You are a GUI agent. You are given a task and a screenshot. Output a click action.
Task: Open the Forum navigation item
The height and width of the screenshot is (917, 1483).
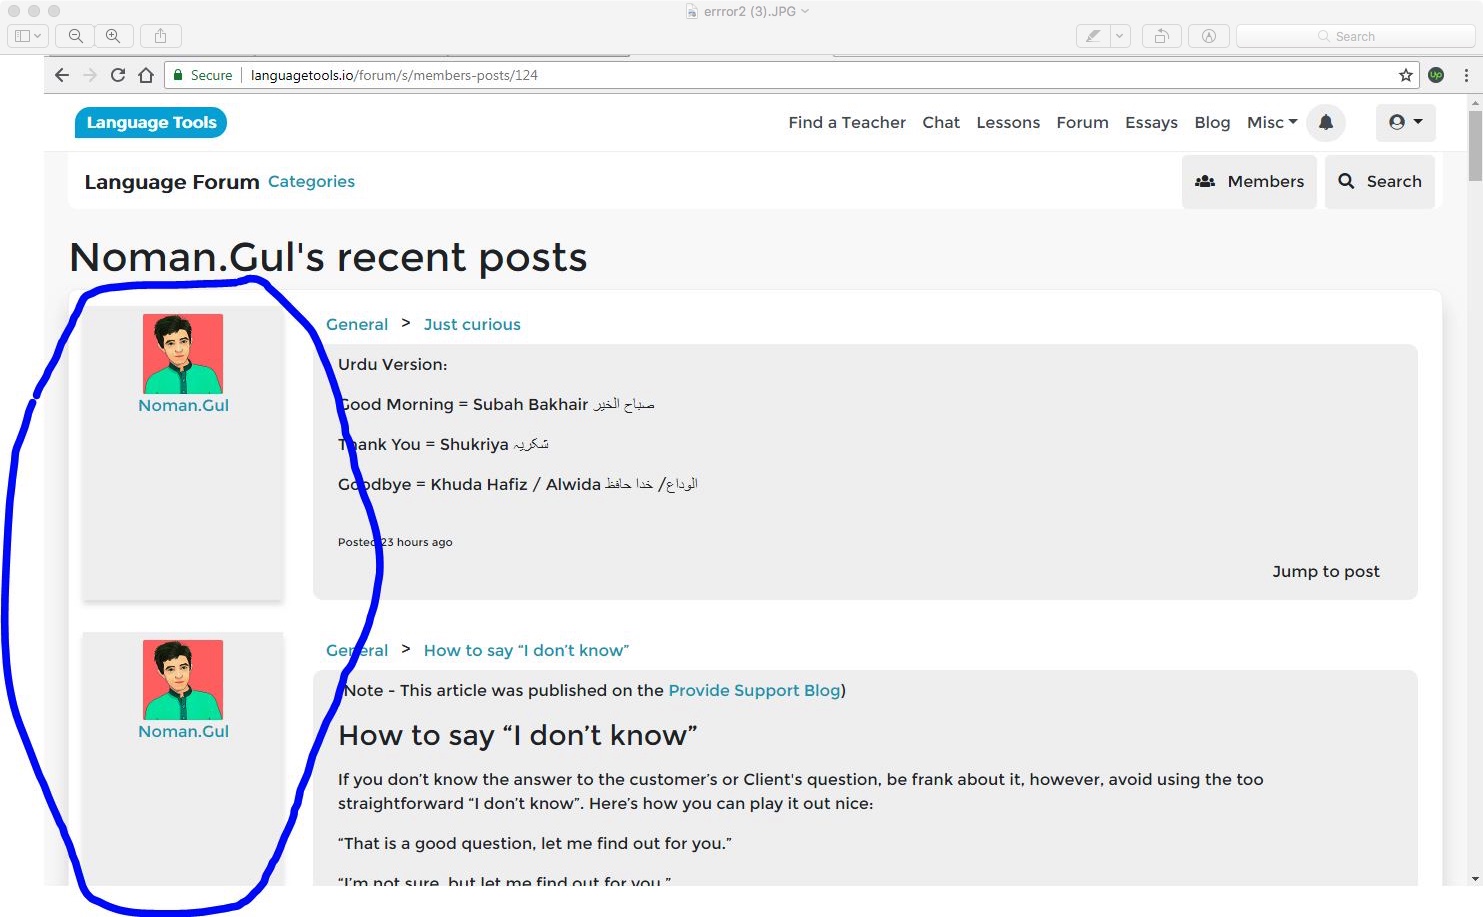coord(1082,122)
